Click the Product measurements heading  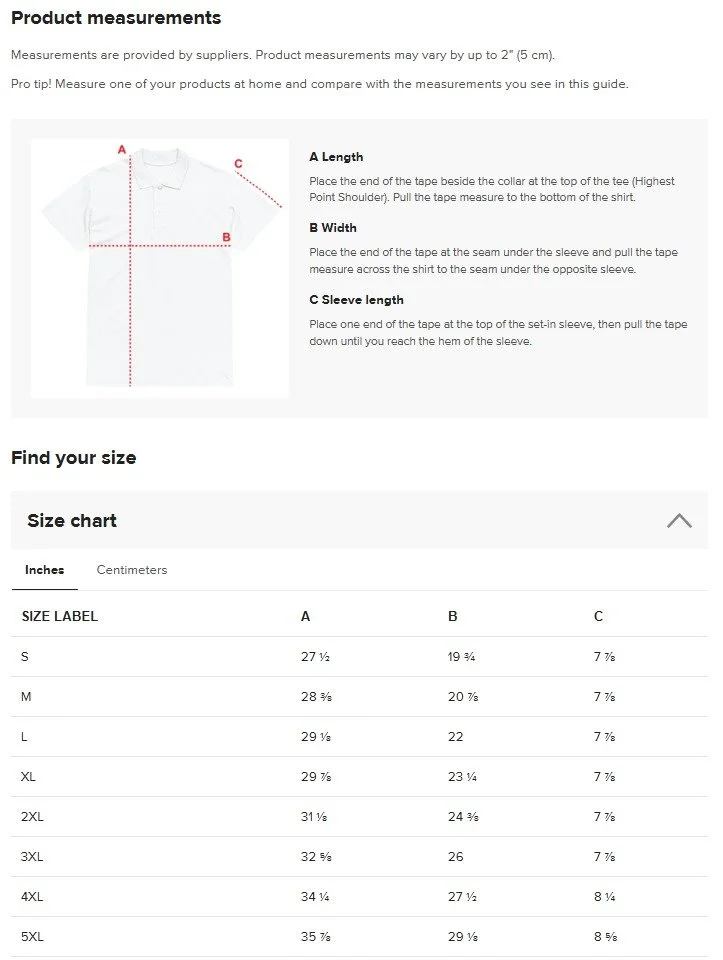116,18
